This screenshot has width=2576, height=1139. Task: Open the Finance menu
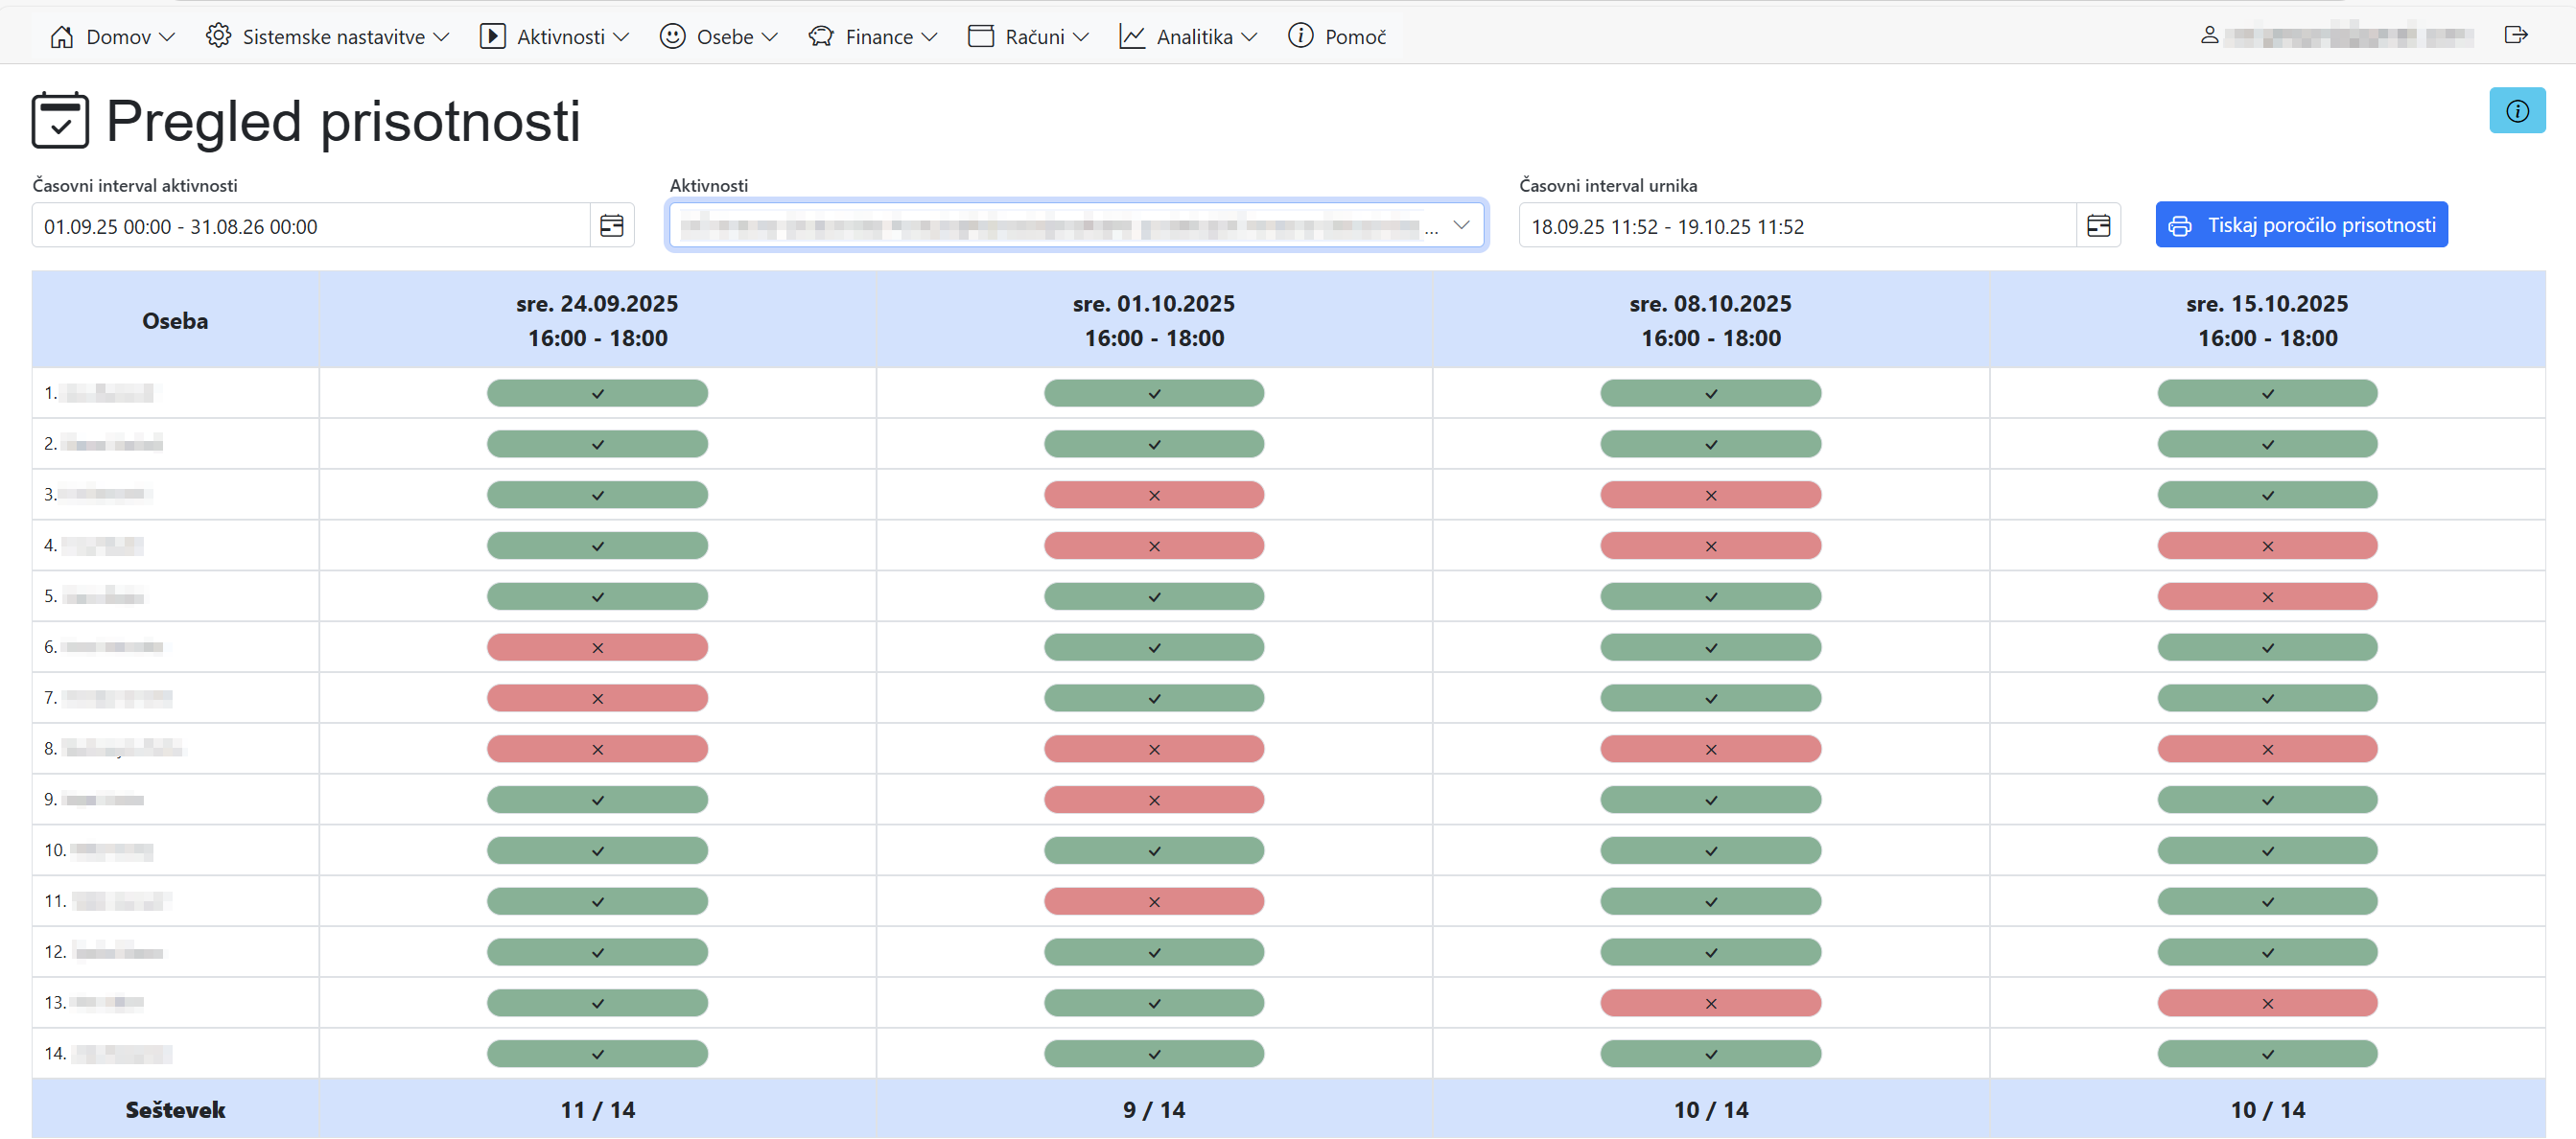(872, 37)
